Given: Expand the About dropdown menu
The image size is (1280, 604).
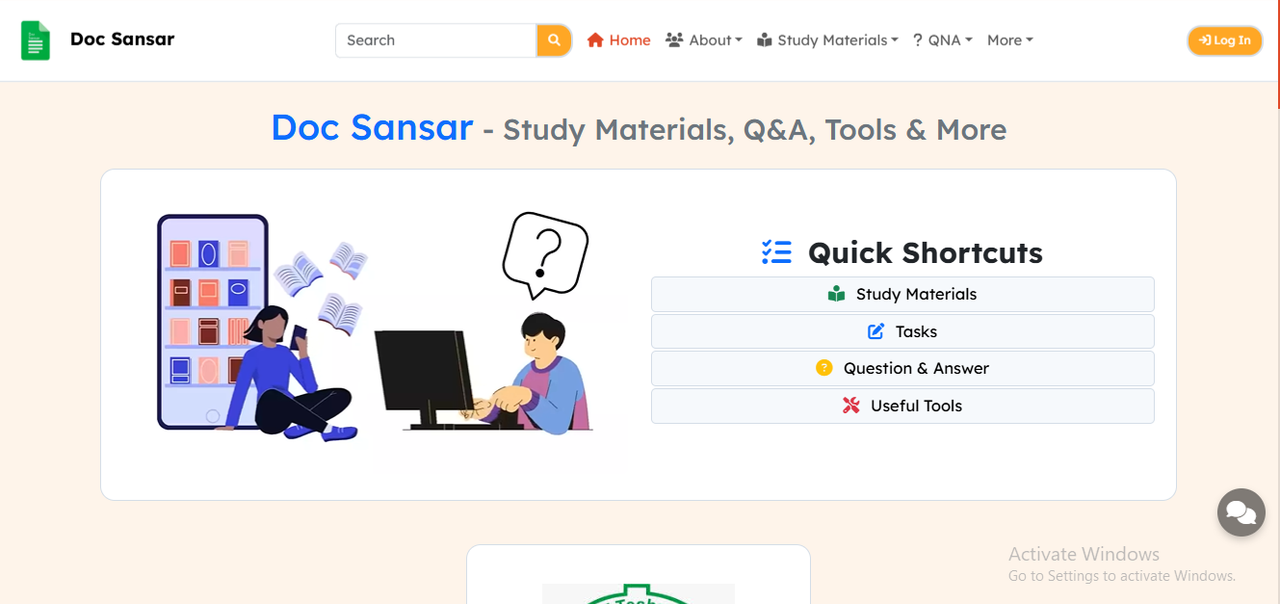Looking at the screenshot, I should coord(704,40).
